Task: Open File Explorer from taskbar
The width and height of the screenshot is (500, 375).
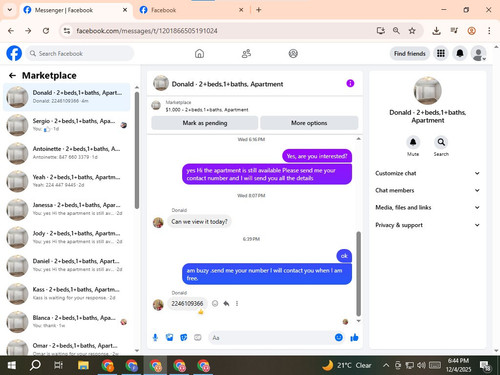Action: point(83,365)
